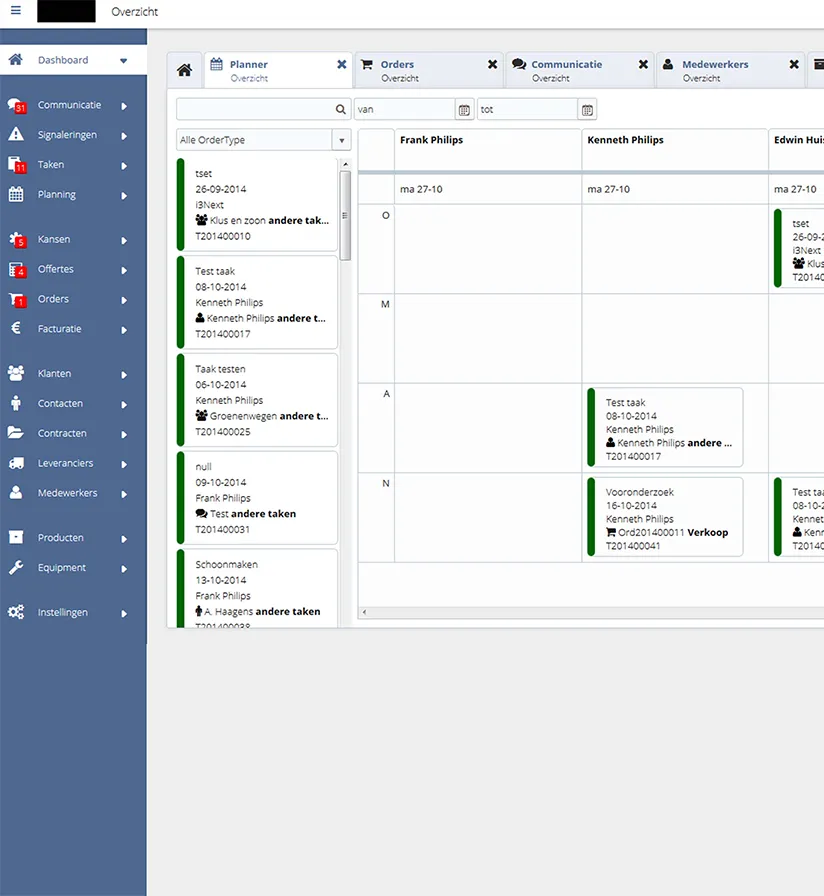Click the hamburger menu icon top left
This screenshot has width=824, height=896.
point(15,10)
